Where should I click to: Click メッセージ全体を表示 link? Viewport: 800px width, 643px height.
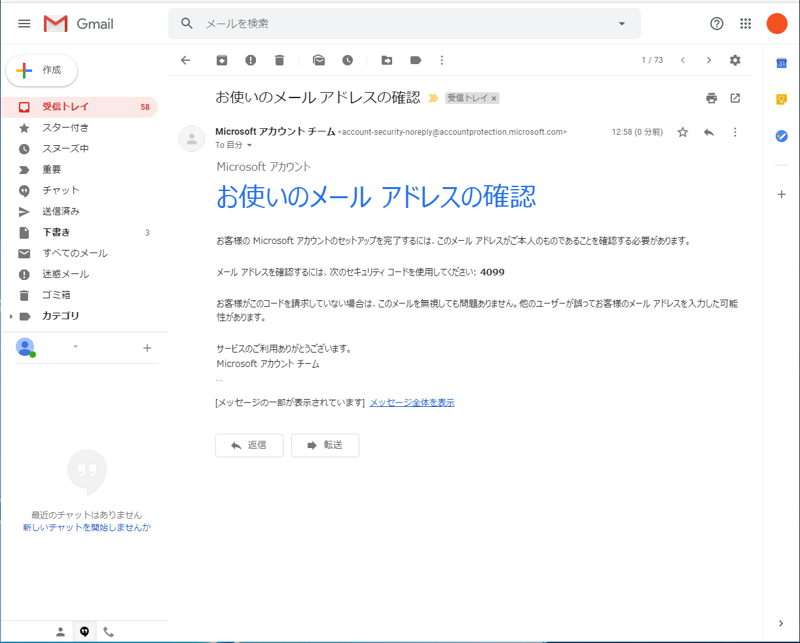click(412, 403)
